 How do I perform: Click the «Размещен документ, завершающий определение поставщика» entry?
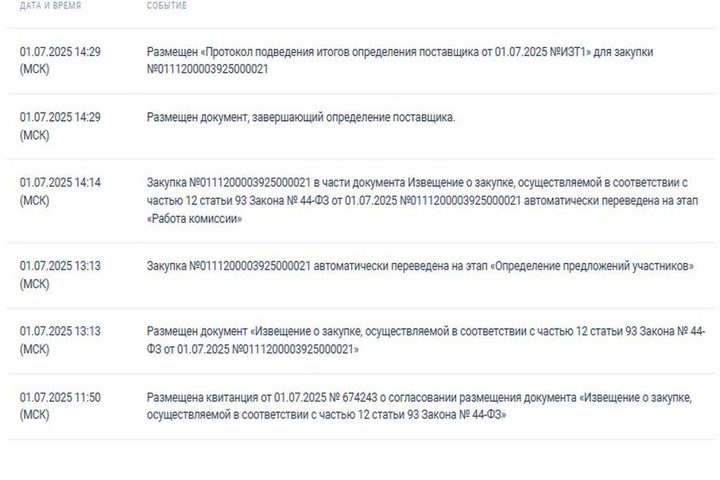(x=300, y=117)
